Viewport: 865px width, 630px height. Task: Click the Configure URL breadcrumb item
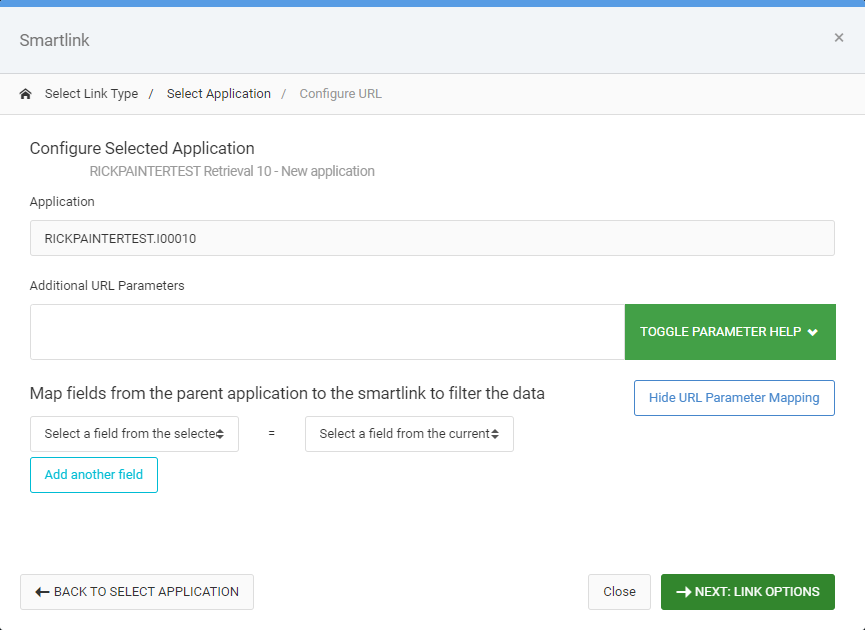coord(340,94)
